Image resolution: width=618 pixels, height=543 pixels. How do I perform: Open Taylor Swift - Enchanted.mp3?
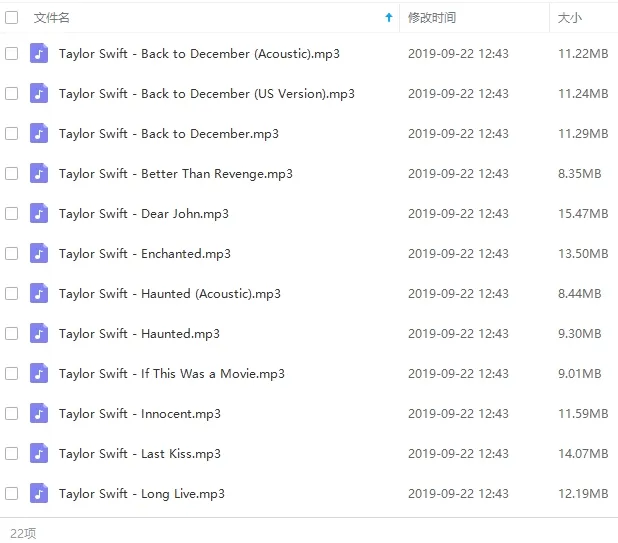145,254
